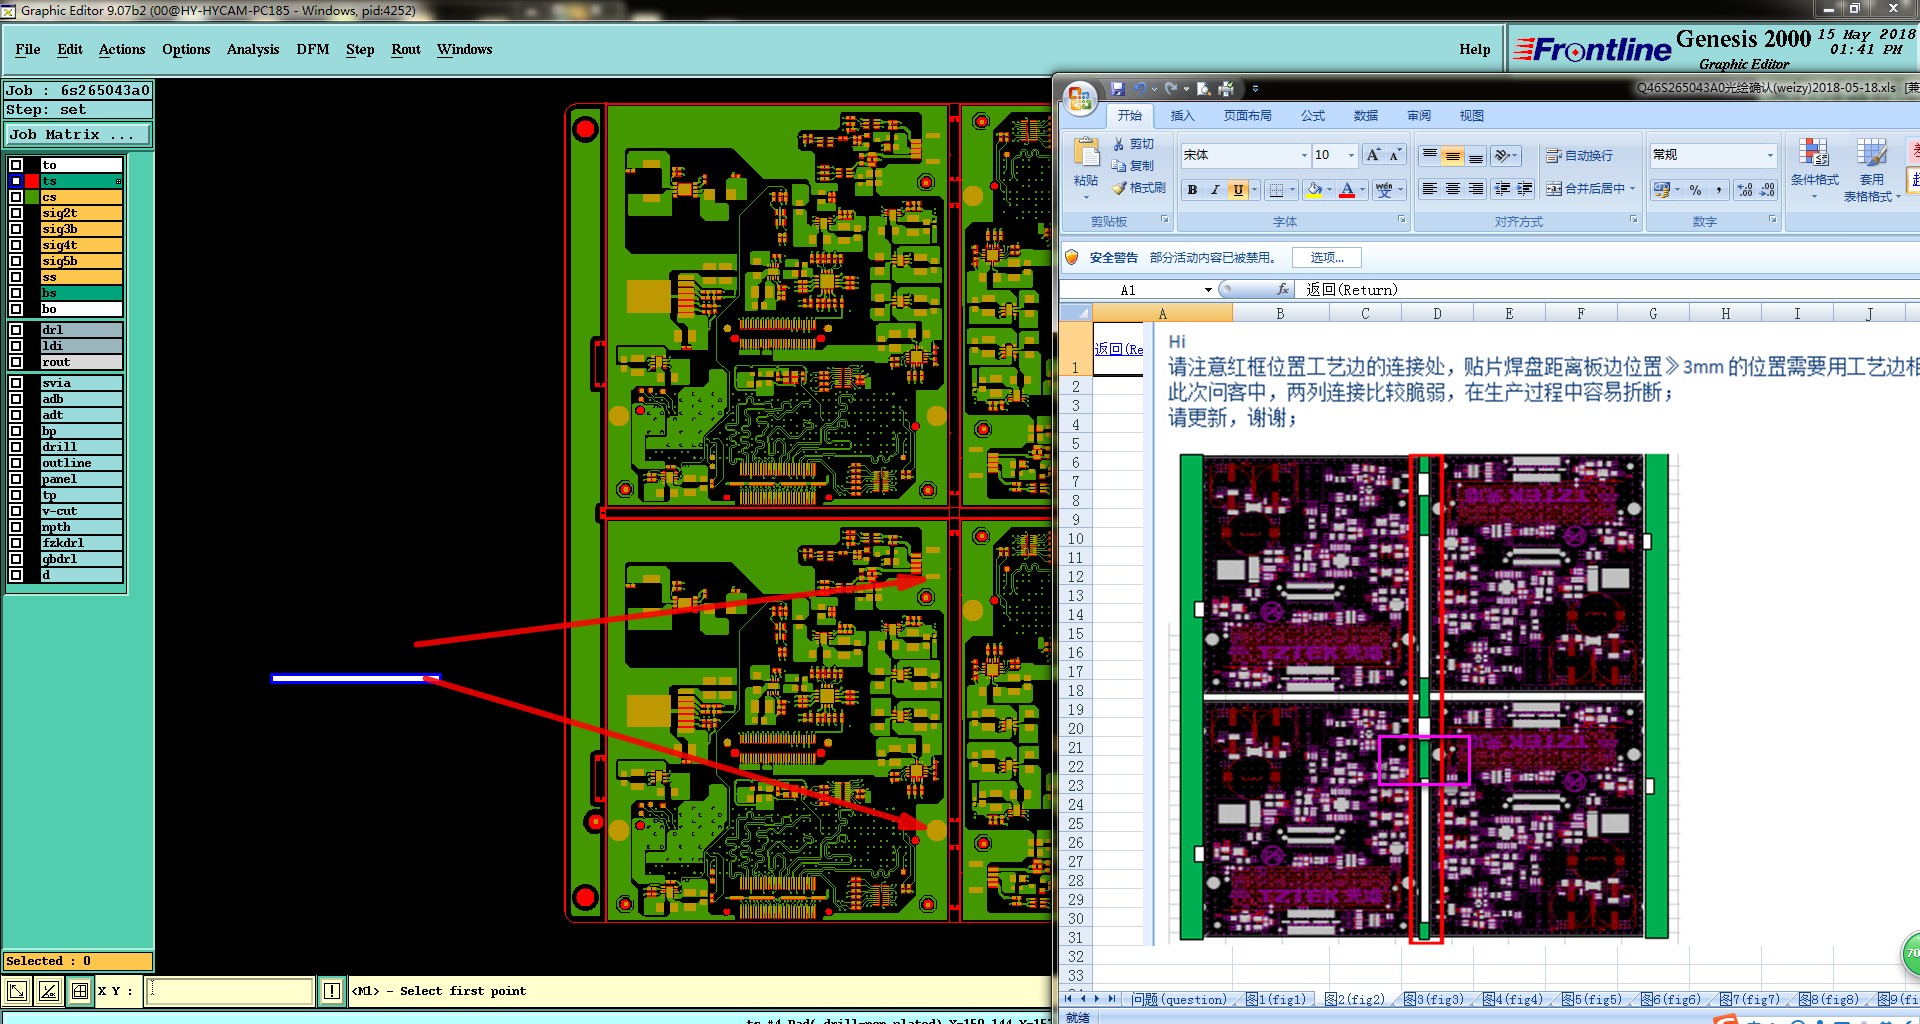This screenshot has height=1024, width=1920.
Task: Toggle the checkbox for the 'cs' layer
Action: tap(16, 197)
